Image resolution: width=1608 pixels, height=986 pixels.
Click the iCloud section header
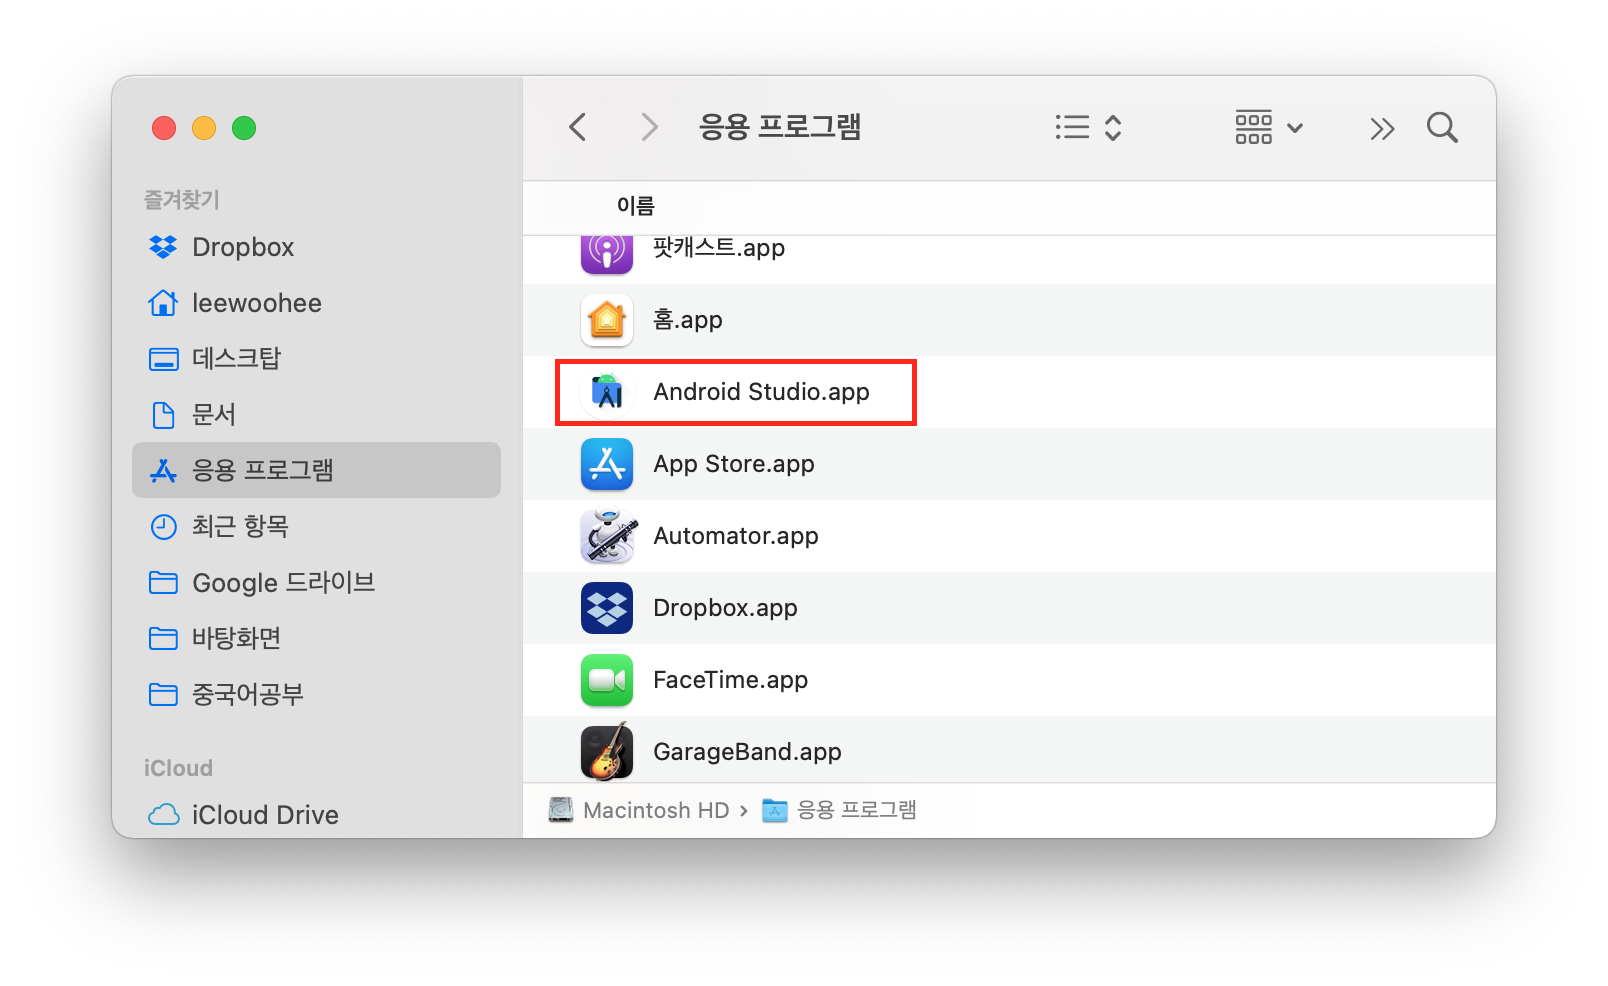click(178, 768)
